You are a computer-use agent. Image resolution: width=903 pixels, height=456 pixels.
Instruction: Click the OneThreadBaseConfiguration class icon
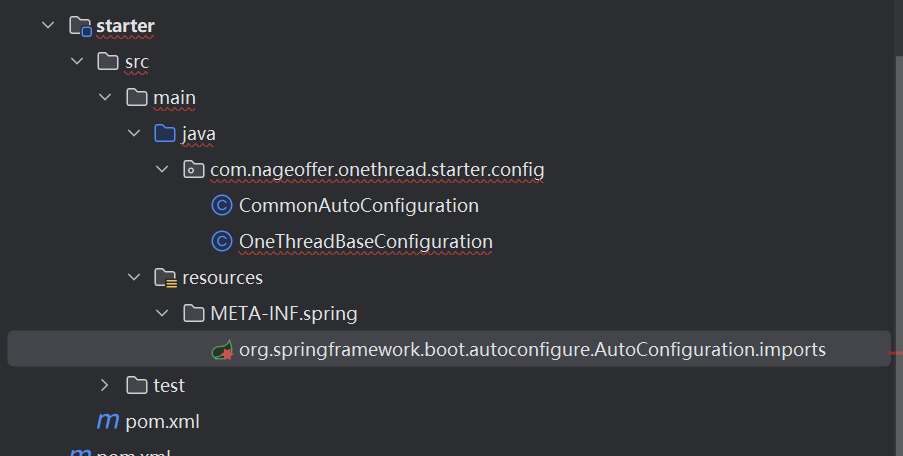click(222, 242)
